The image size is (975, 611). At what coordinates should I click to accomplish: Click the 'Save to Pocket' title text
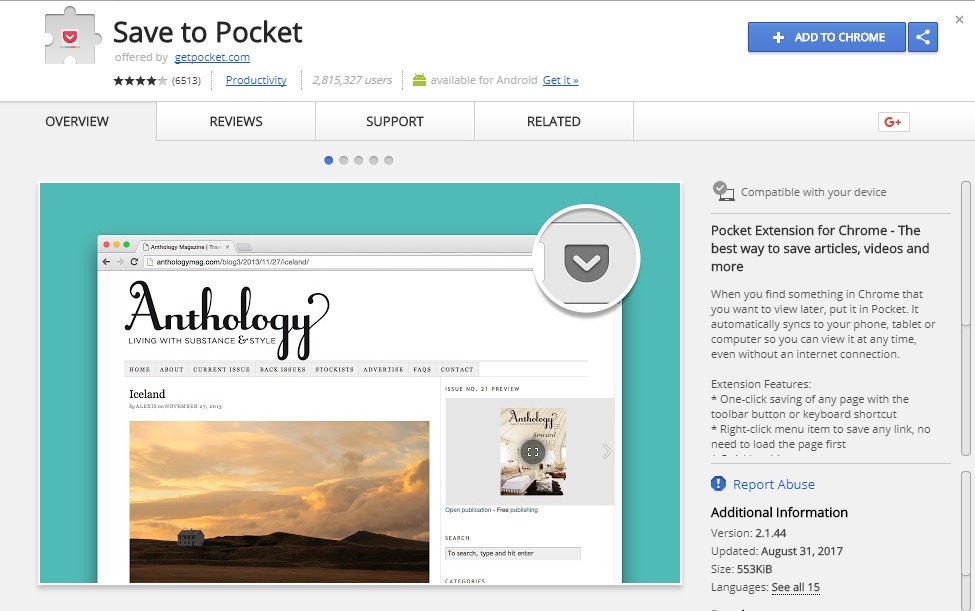pyautogui.click(x=208, y=32)
